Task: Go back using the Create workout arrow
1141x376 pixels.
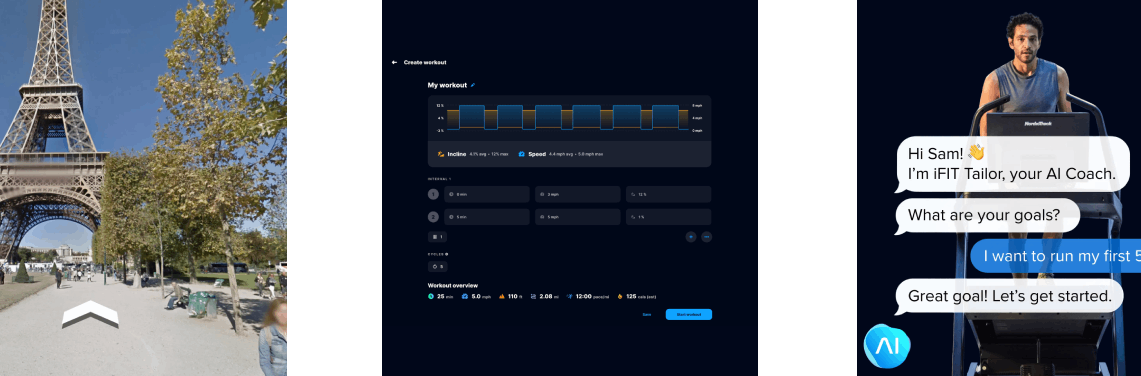Action: tap(394, 63)
